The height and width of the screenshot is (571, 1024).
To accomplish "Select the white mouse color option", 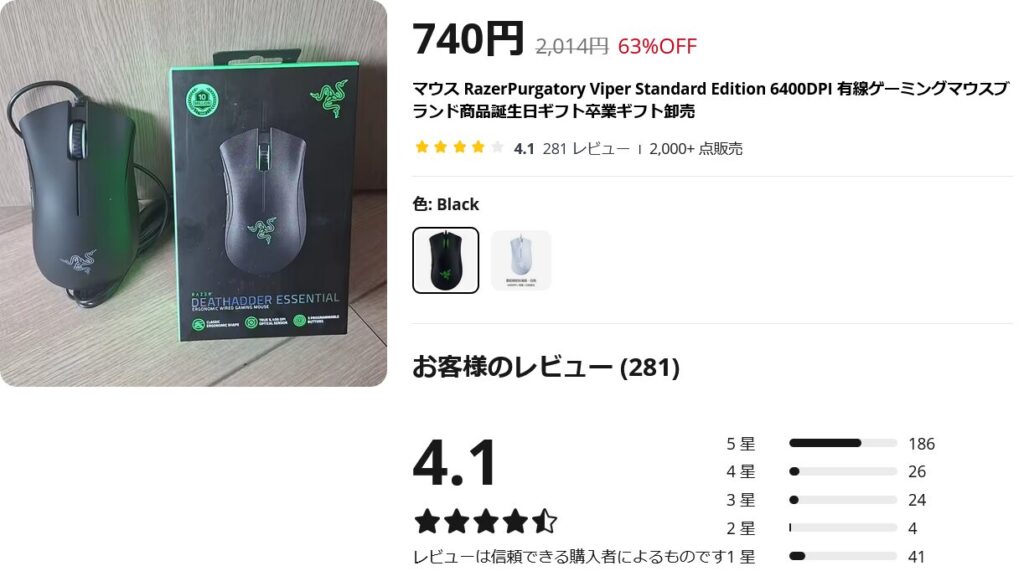I will pos(520,260).
